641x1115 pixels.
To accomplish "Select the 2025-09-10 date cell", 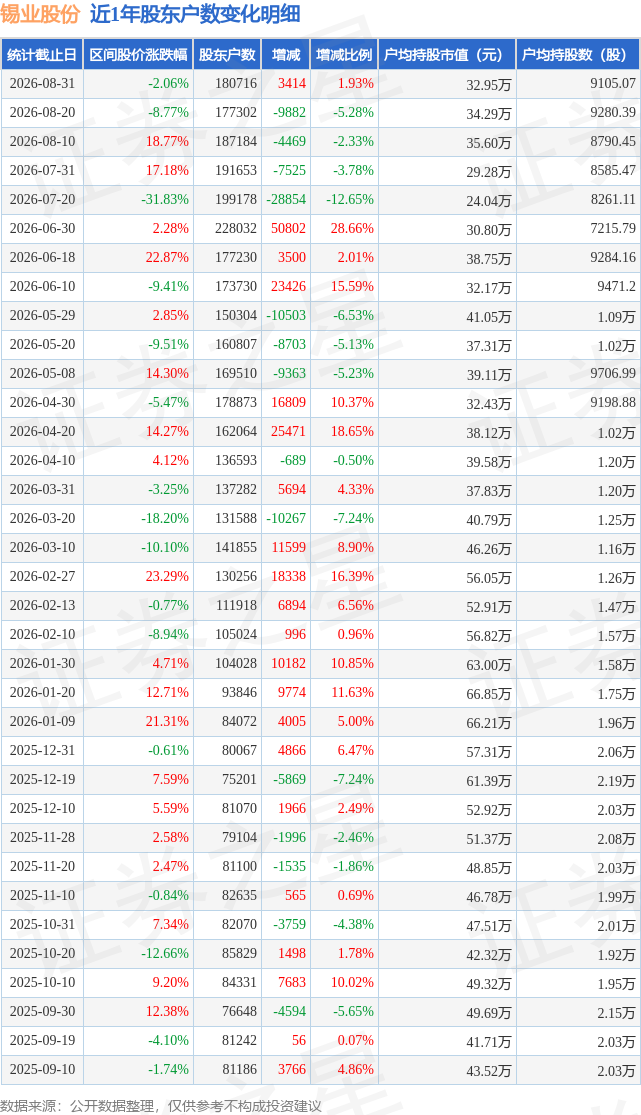I will [x=42, y=1069].
